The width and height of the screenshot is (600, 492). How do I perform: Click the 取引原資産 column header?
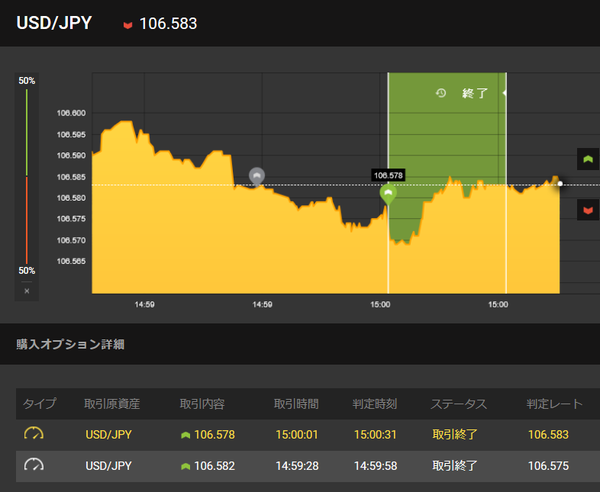point(112,404)
